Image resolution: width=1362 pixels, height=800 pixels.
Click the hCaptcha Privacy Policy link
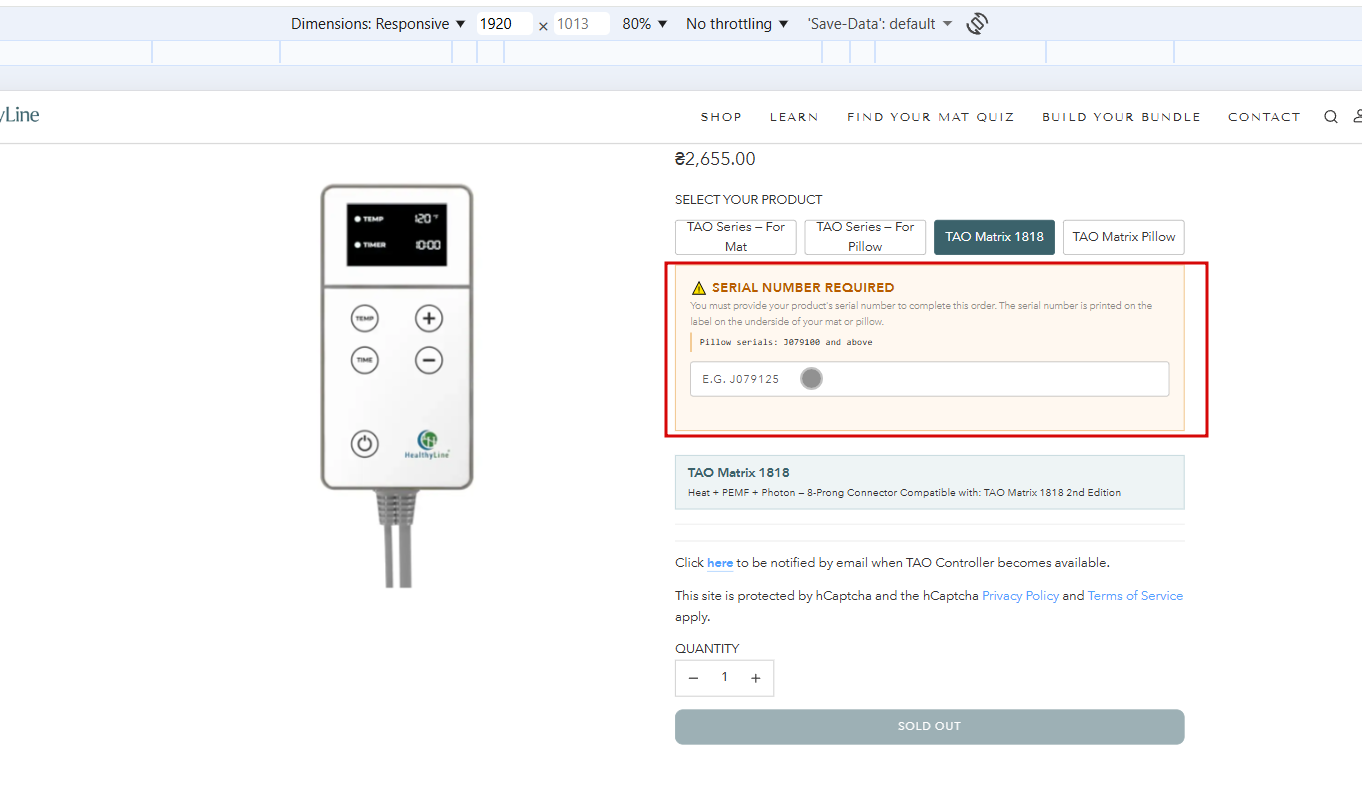[x=1020, y=596]
